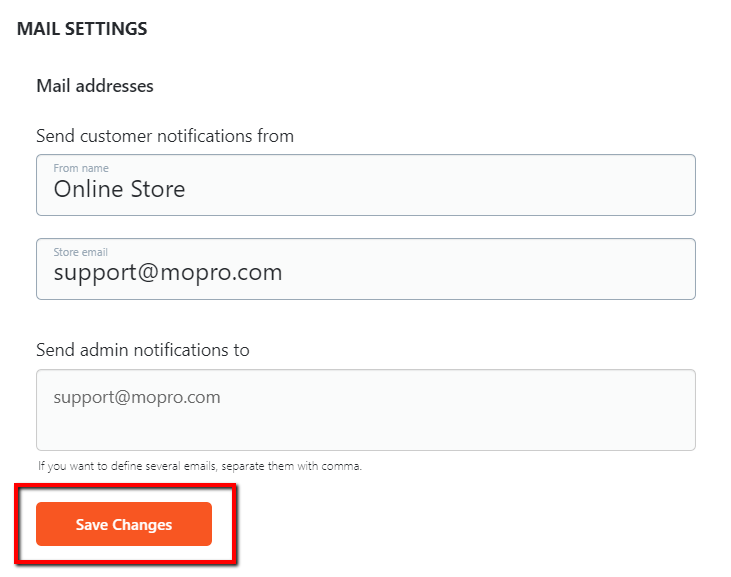Place cursor in store email support@mopro.com text
This screenshot has height=577, width=731.
pyautogui.click(x=168, y=272)
